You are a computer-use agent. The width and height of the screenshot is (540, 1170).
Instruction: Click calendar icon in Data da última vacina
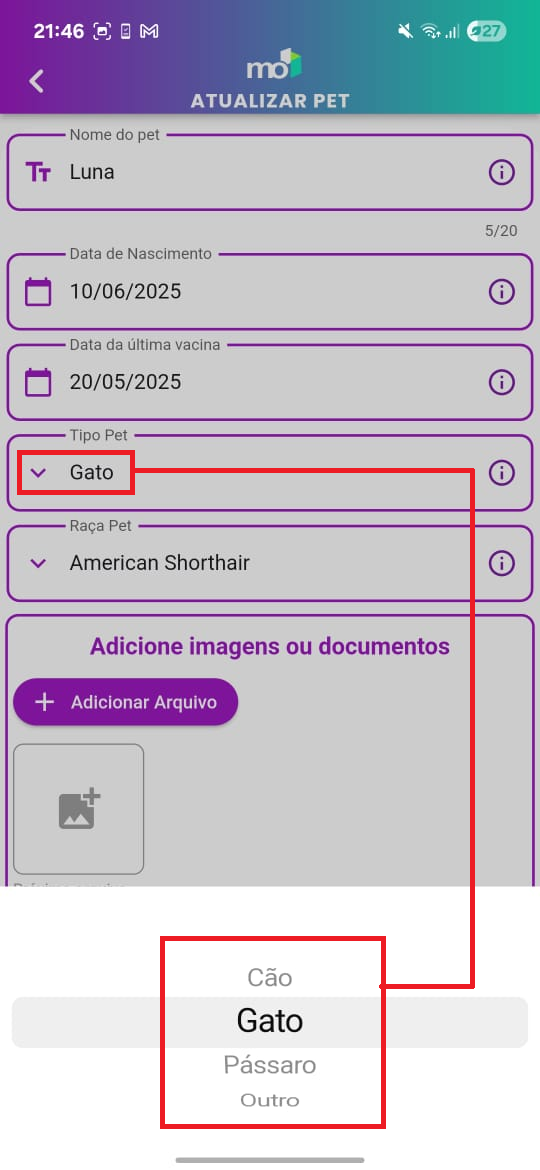click(38, 382)
